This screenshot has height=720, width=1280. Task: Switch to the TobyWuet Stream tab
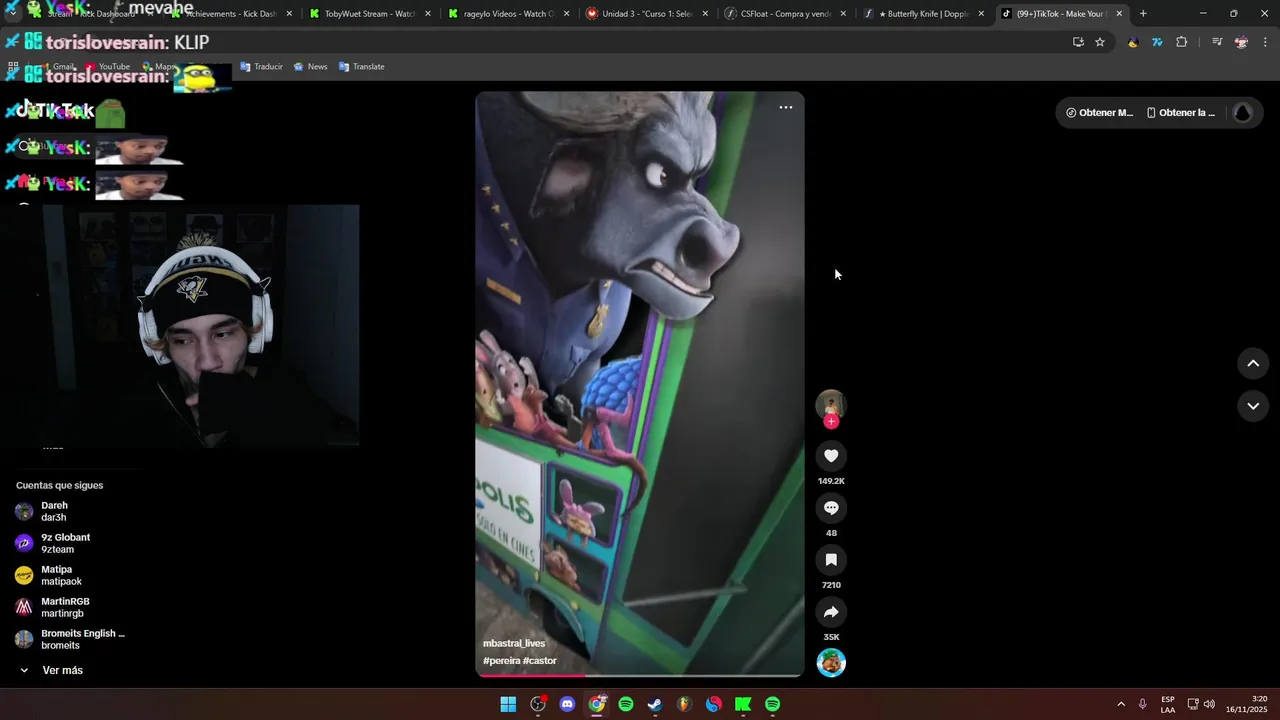[368, 14]
